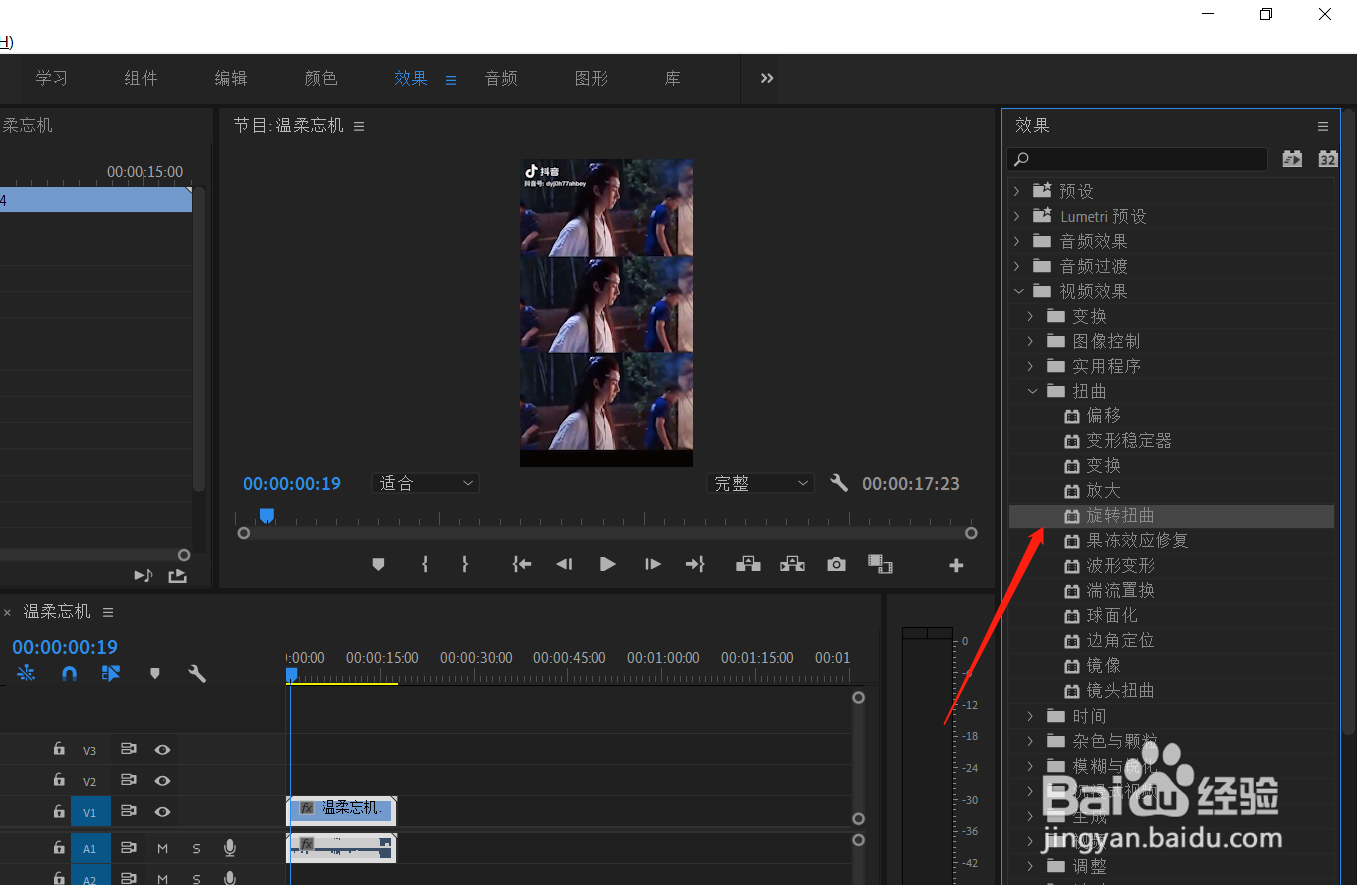
Task: Expand the Lumetri 预设 folder
Action: coord(1017,215)
